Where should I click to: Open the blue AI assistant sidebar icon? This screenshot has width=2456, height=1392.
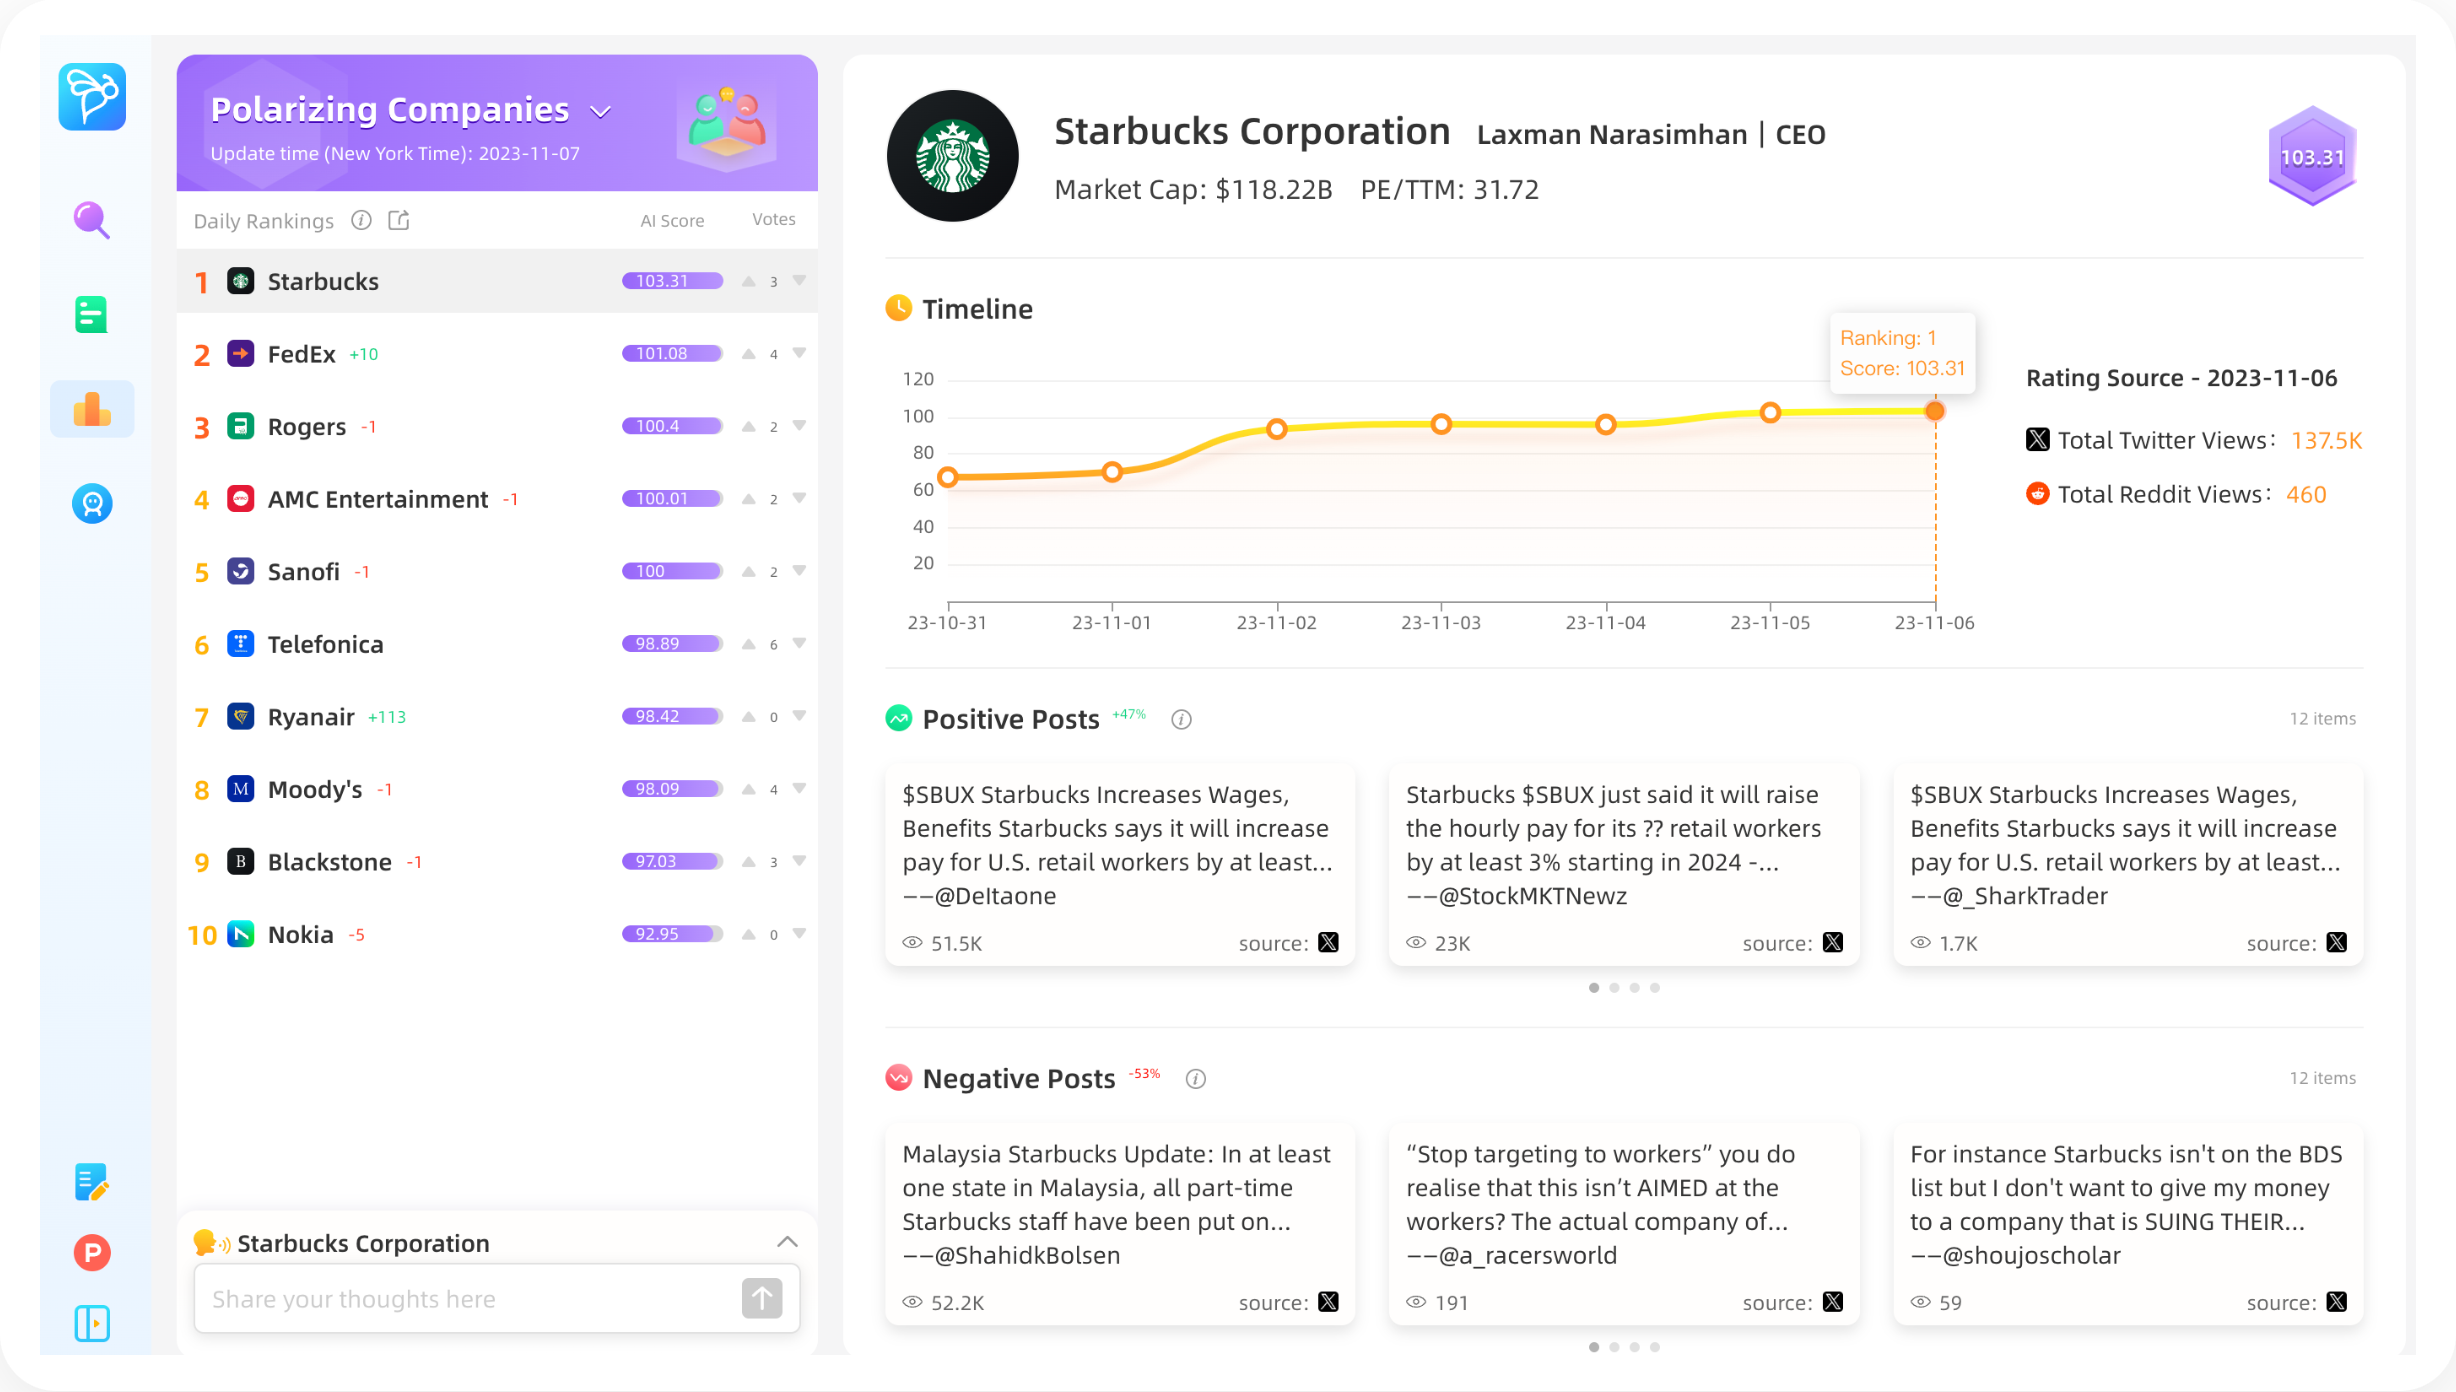point(92,503)
